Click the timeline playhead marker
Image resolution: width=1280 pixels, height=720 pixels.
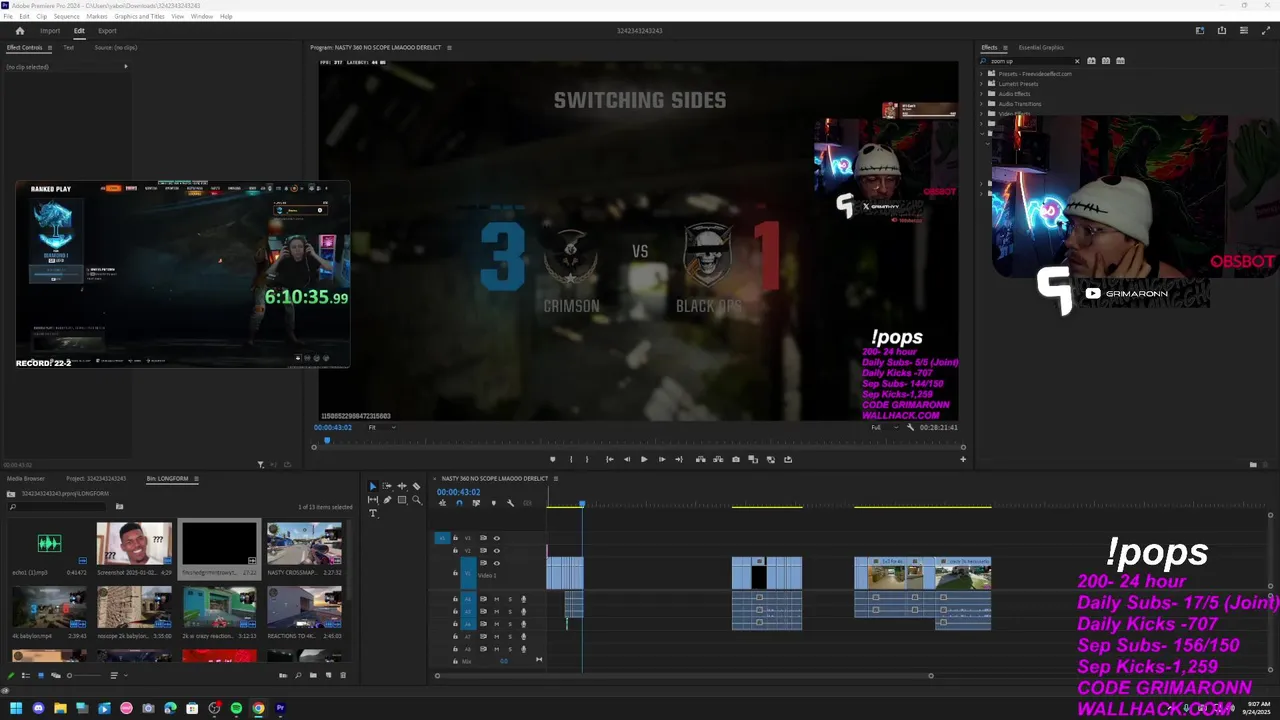click(582, 504)
